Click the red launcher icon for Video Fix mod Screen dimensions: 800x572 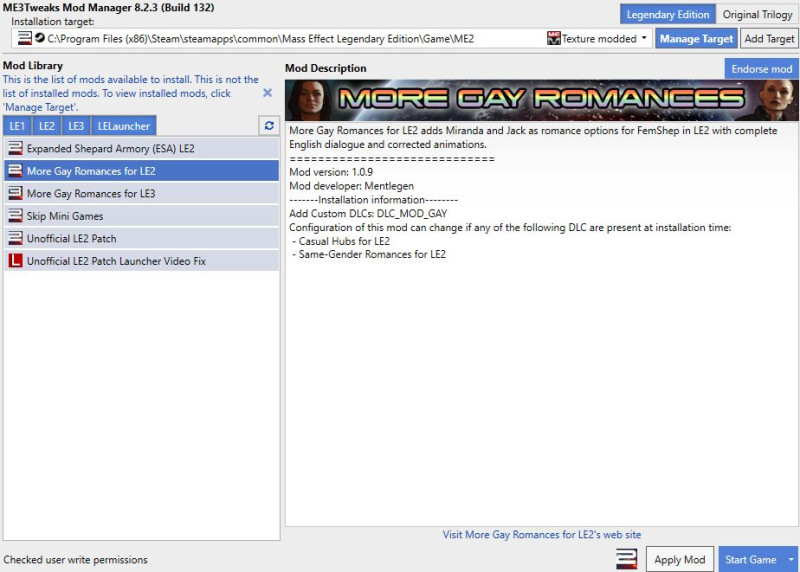16,261
